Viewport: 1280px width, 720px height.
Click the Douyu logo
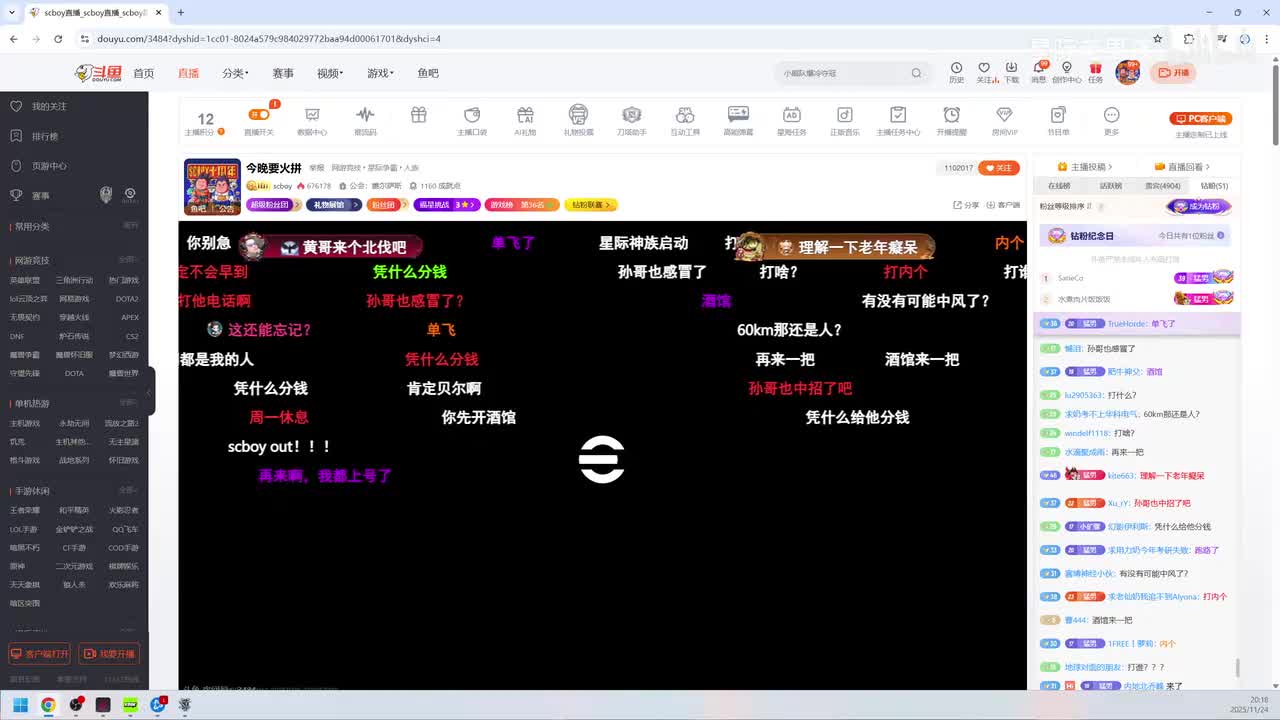[x=98, y=73]
